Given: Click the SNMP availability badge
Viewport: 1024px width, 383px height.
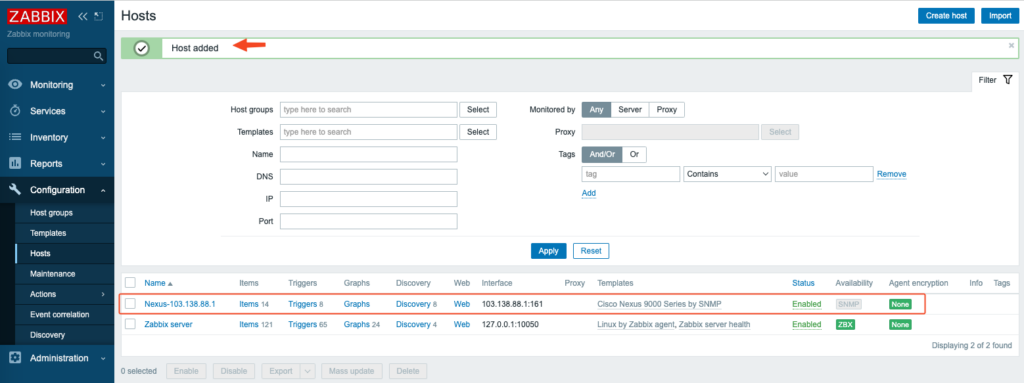Looking at the screenshot, I should point(848,304).
